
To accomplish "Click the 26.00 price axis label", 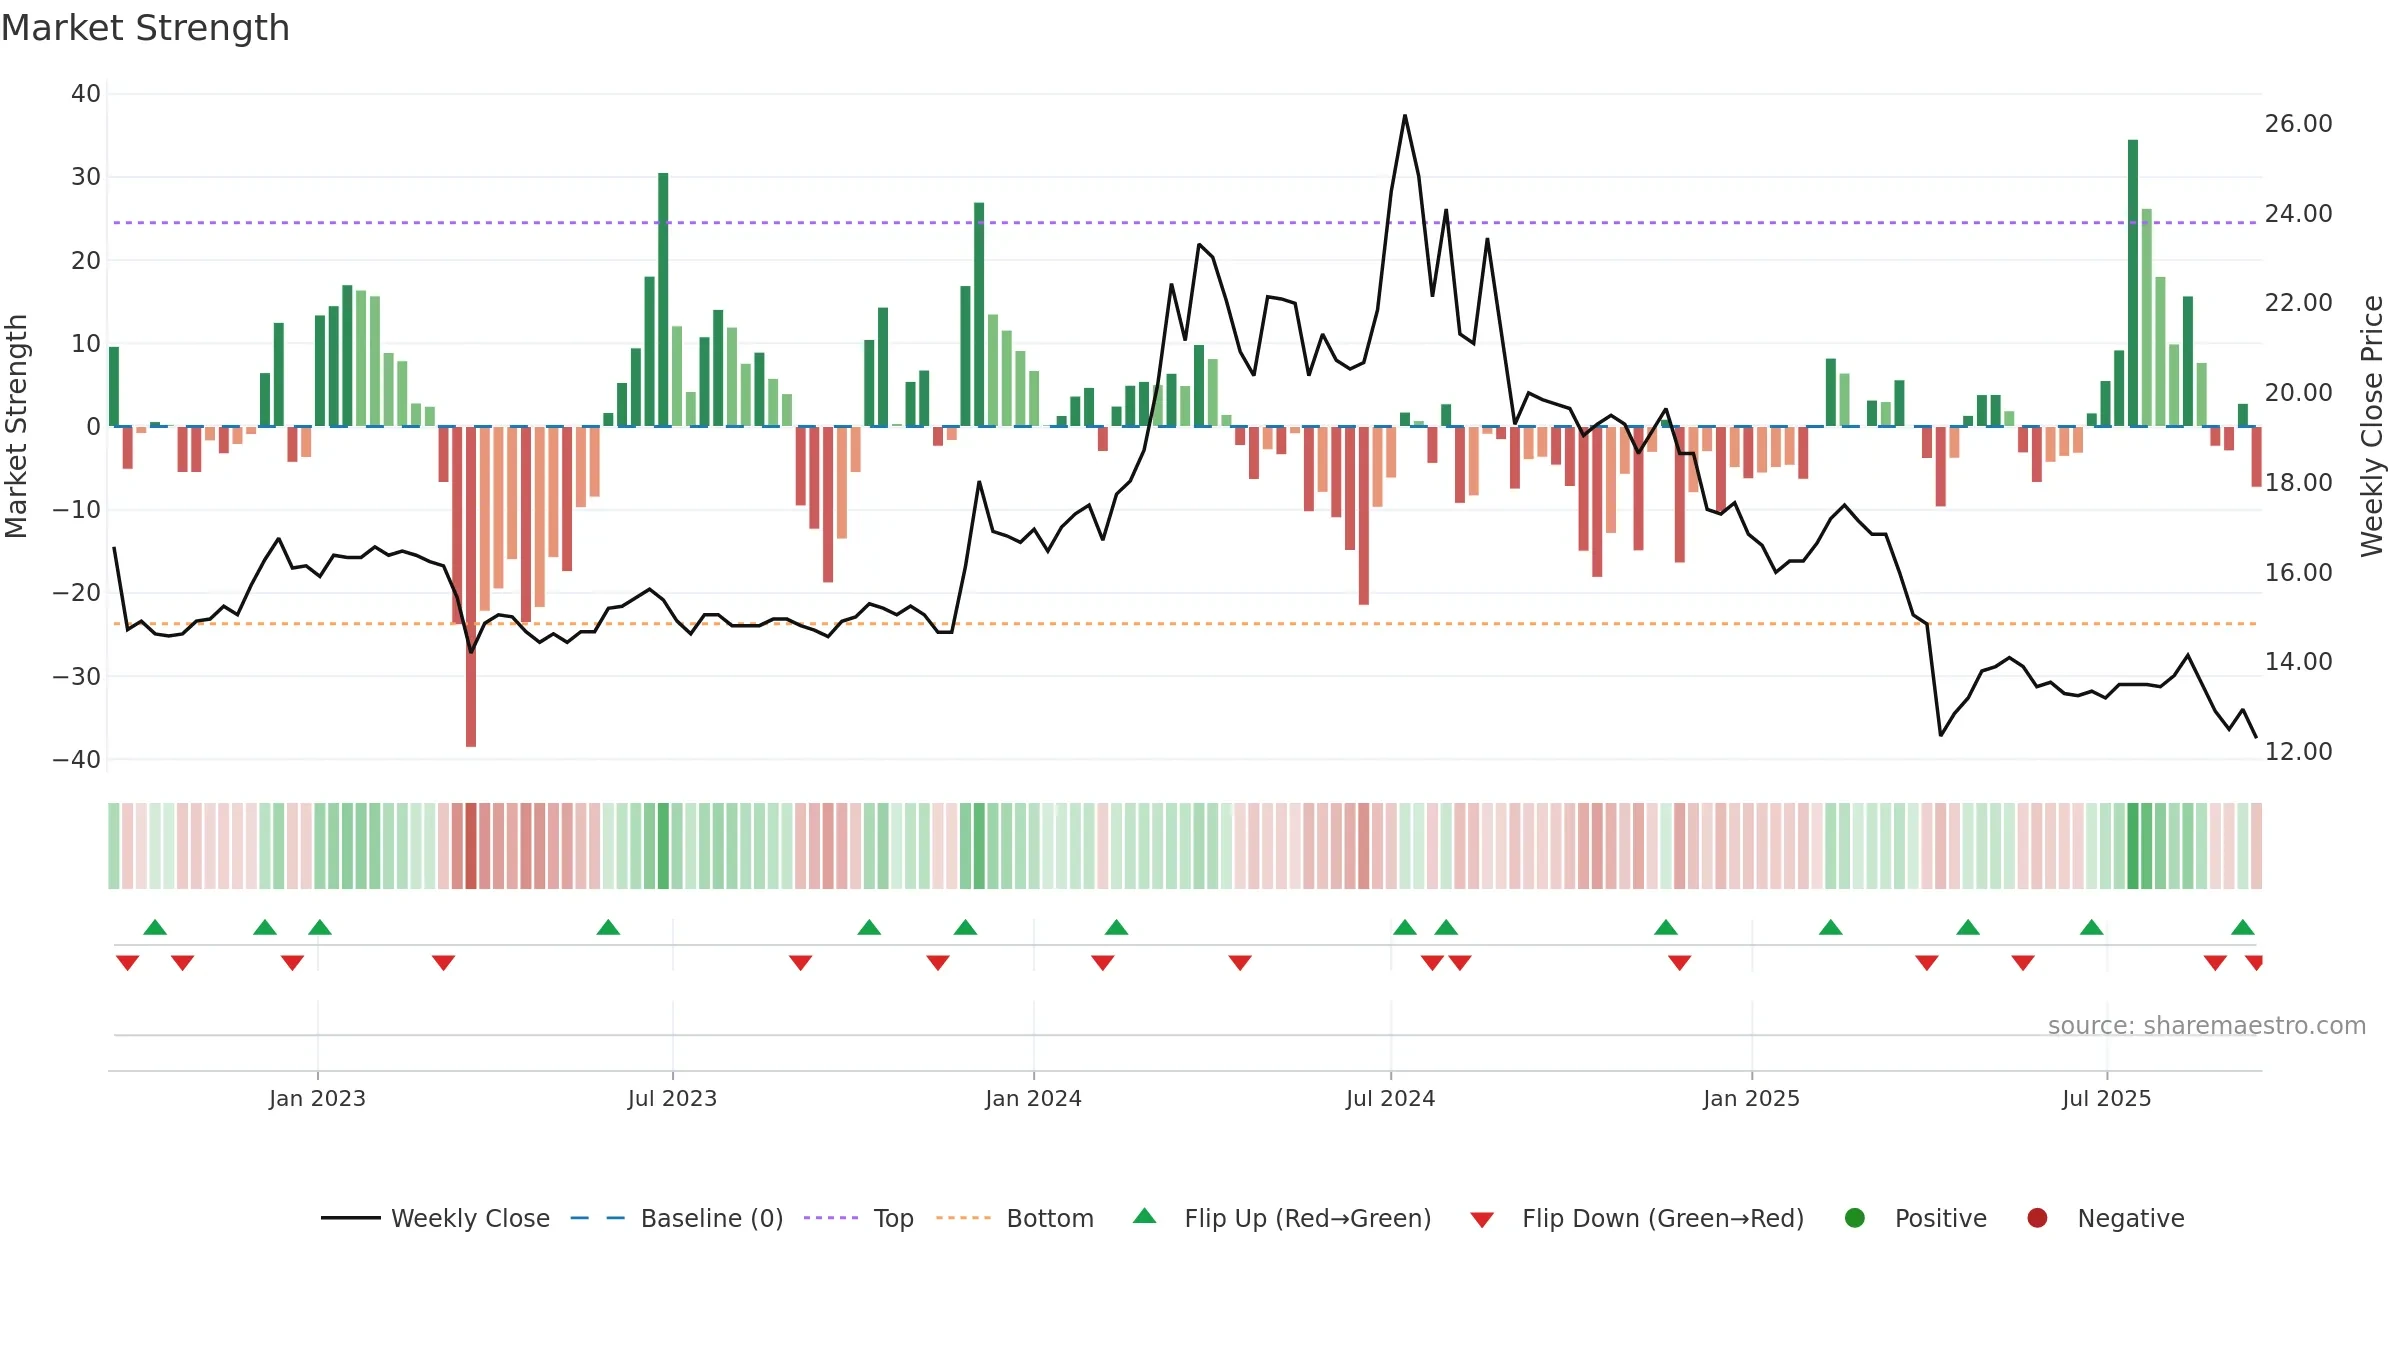I will (2298, 124).
